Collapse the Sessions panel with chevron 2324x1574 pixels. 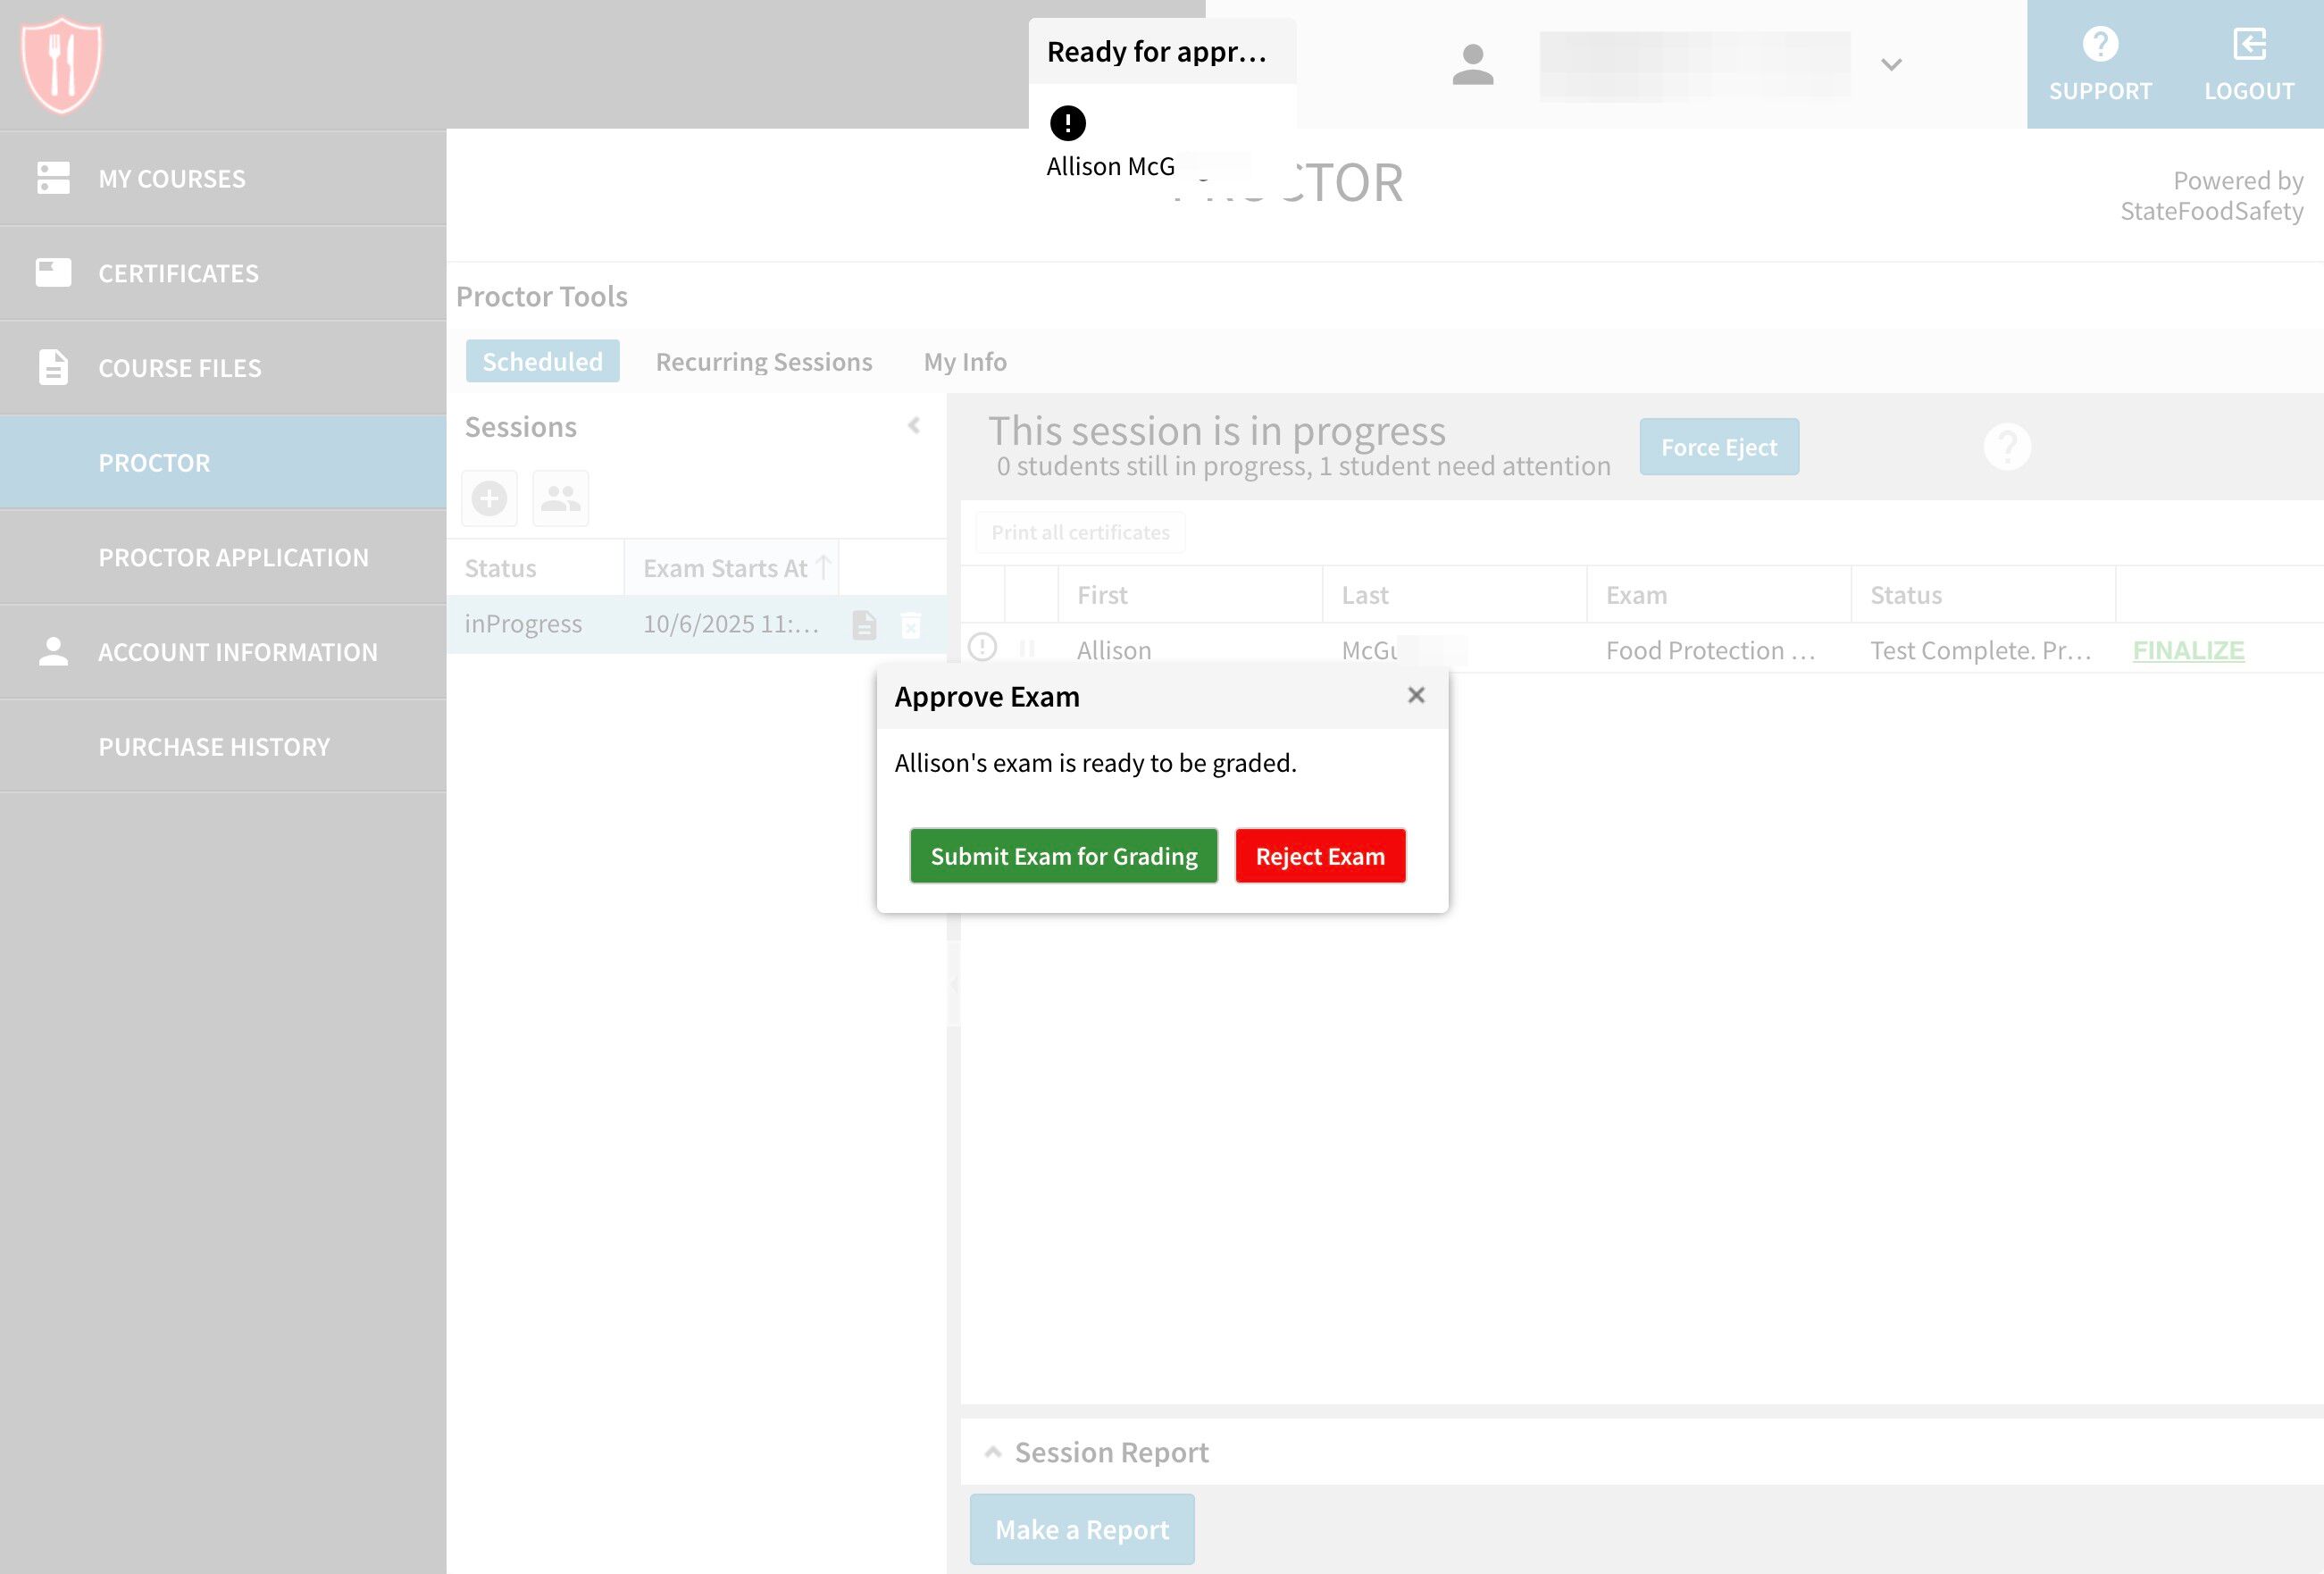[913, 426]
